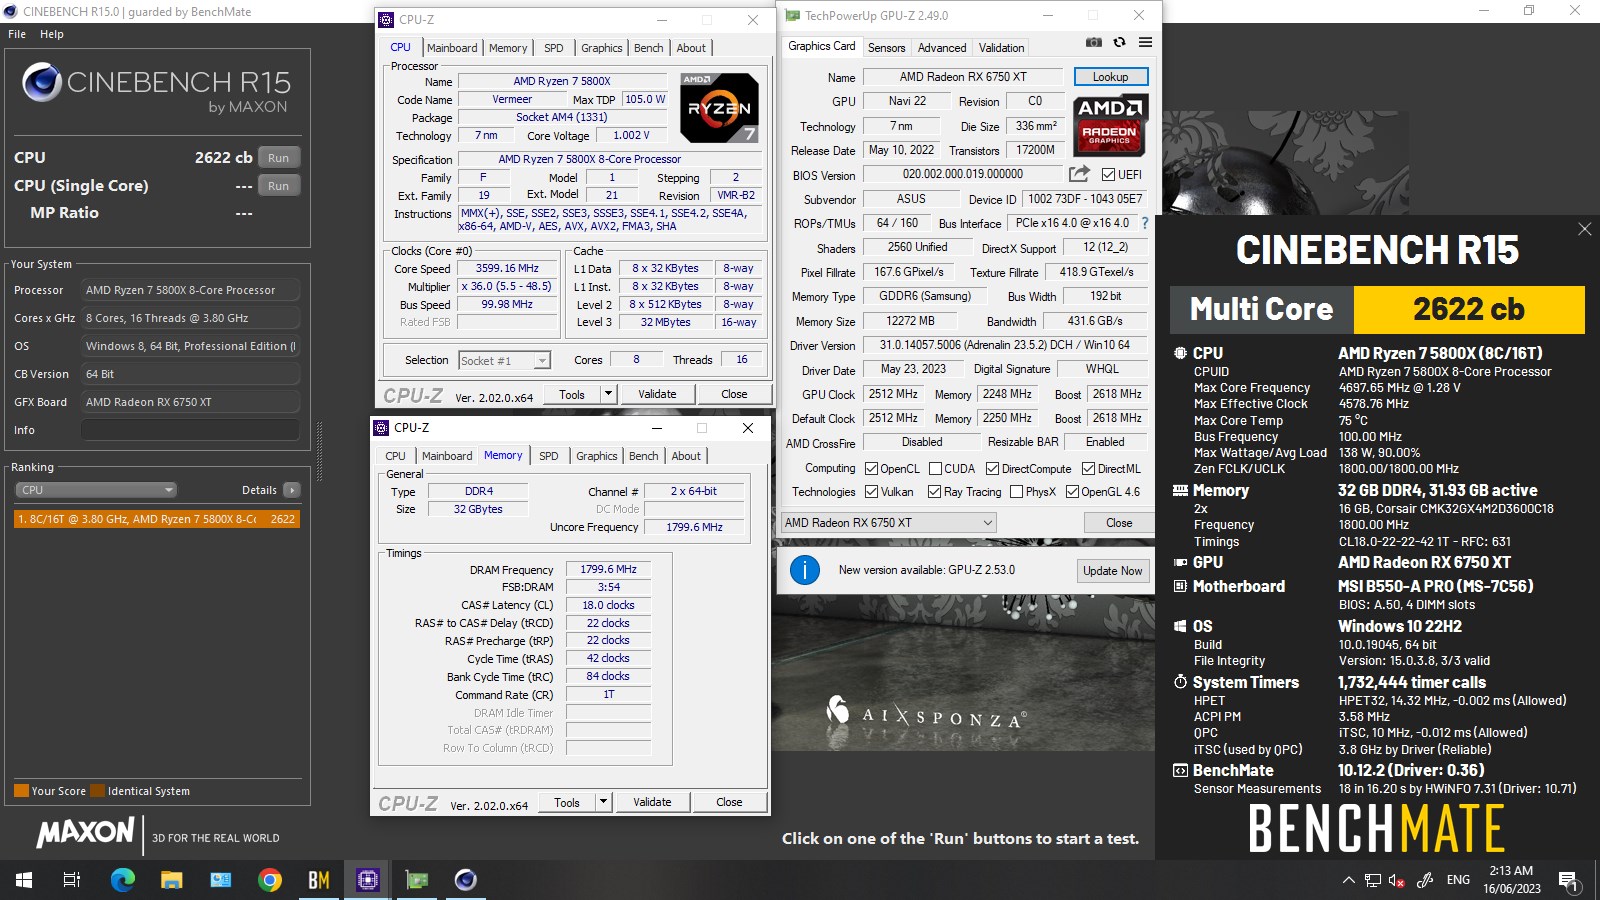Screen dimensions: 1600x900
Task: Click the GPU-Z Lookup button
Action: click(1110, 77)
